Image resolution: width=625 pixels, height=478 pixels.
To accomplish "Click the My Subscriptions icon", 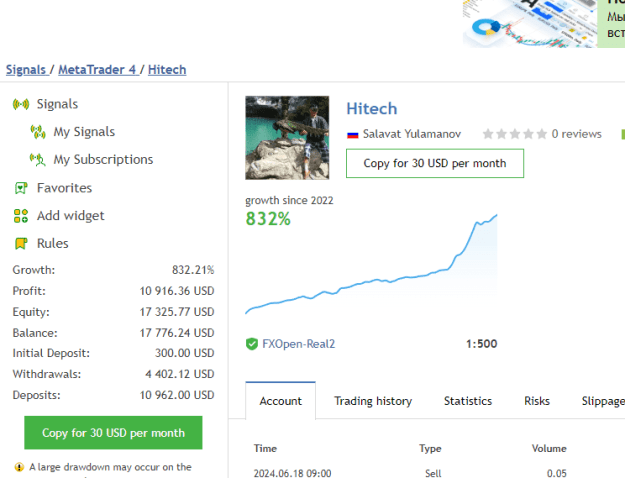I will click(x=38, y=160).
